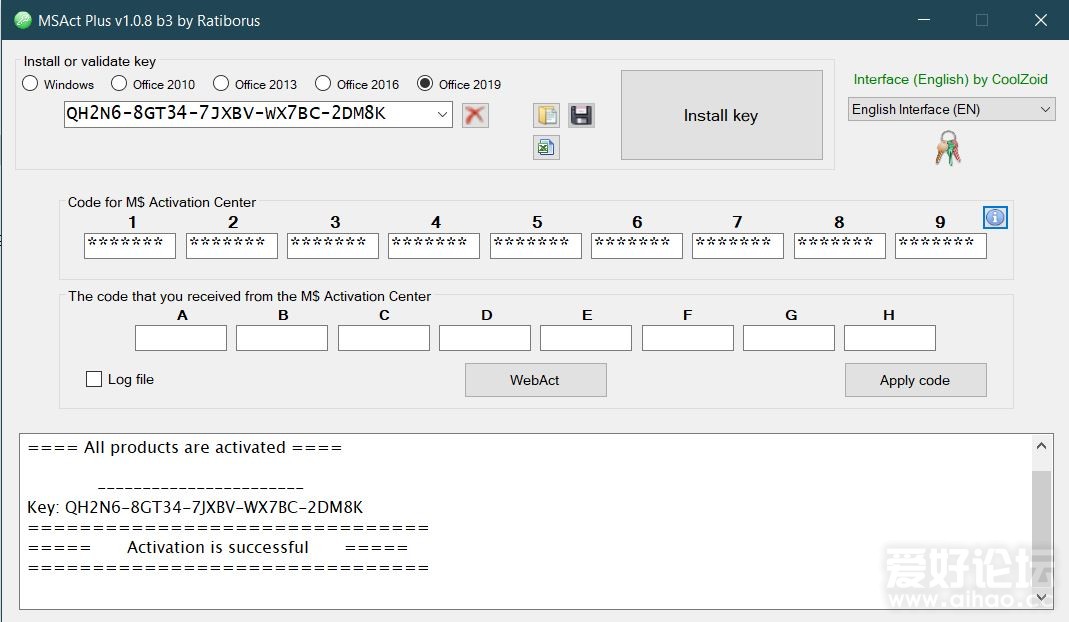Click the received code field A
This screenshot has width=1069, height=622.
click(181, 338)
